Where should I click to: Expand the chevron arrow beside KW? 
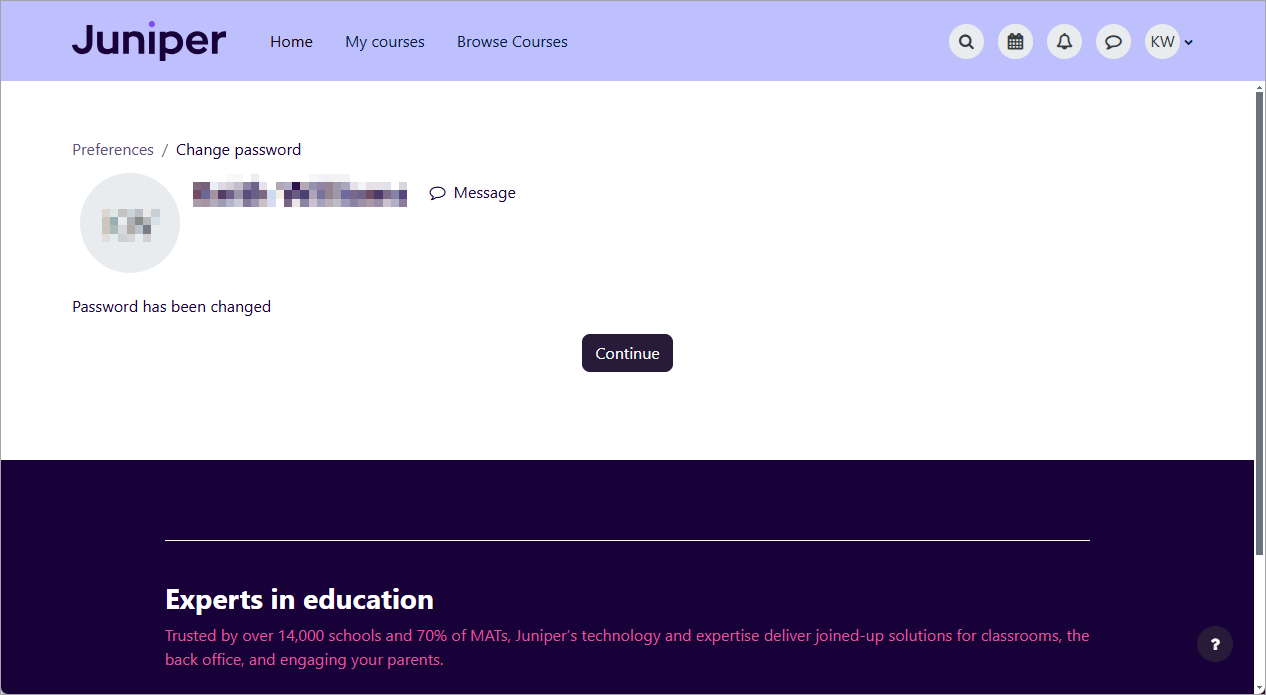[x=1189, y=43]
